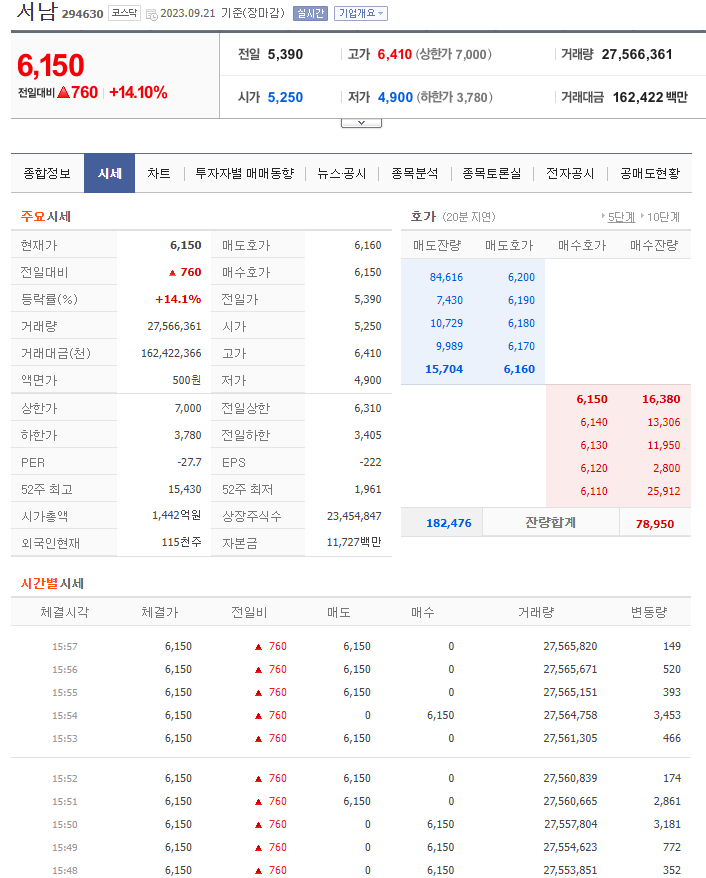This screenshot has height=878, width=706.
Task: Click the bid price 6,130
Action: 594,445
